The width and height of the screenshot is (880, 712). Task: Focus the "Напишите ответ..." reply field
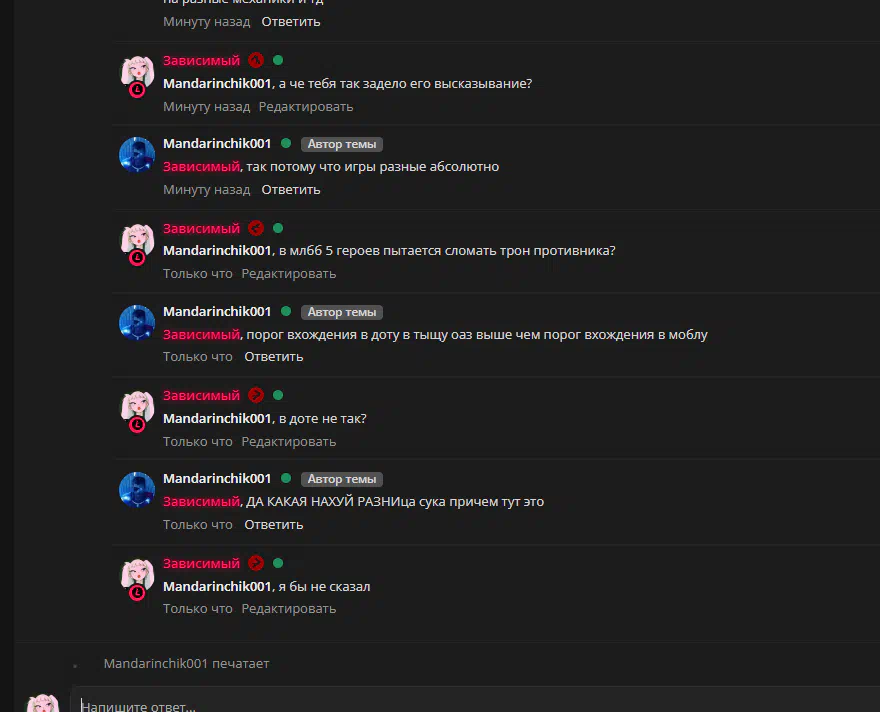[477, 702]
